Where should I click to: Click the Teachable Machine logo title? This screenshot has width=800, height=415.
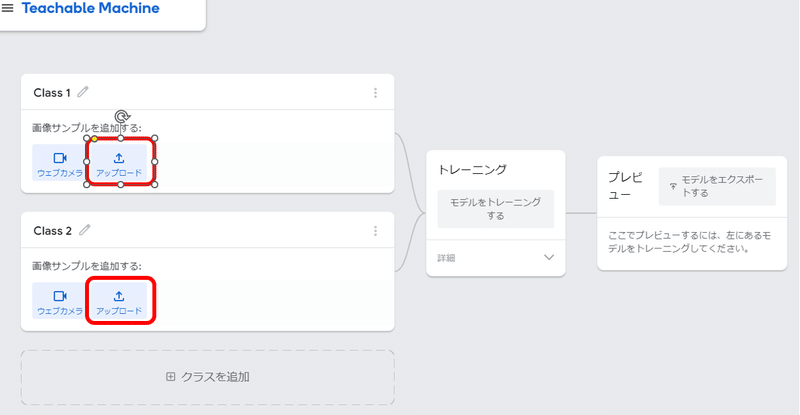[90, 8]
